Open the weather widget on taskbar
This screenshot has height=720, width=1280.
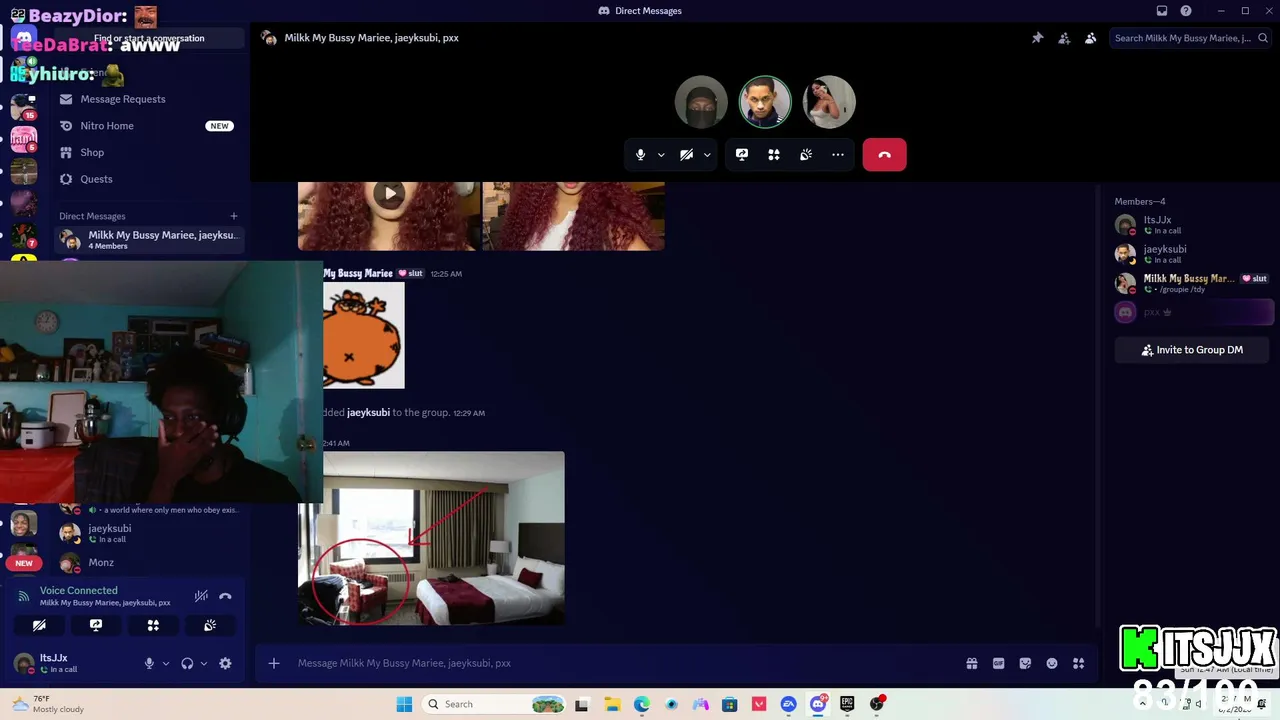47,704
